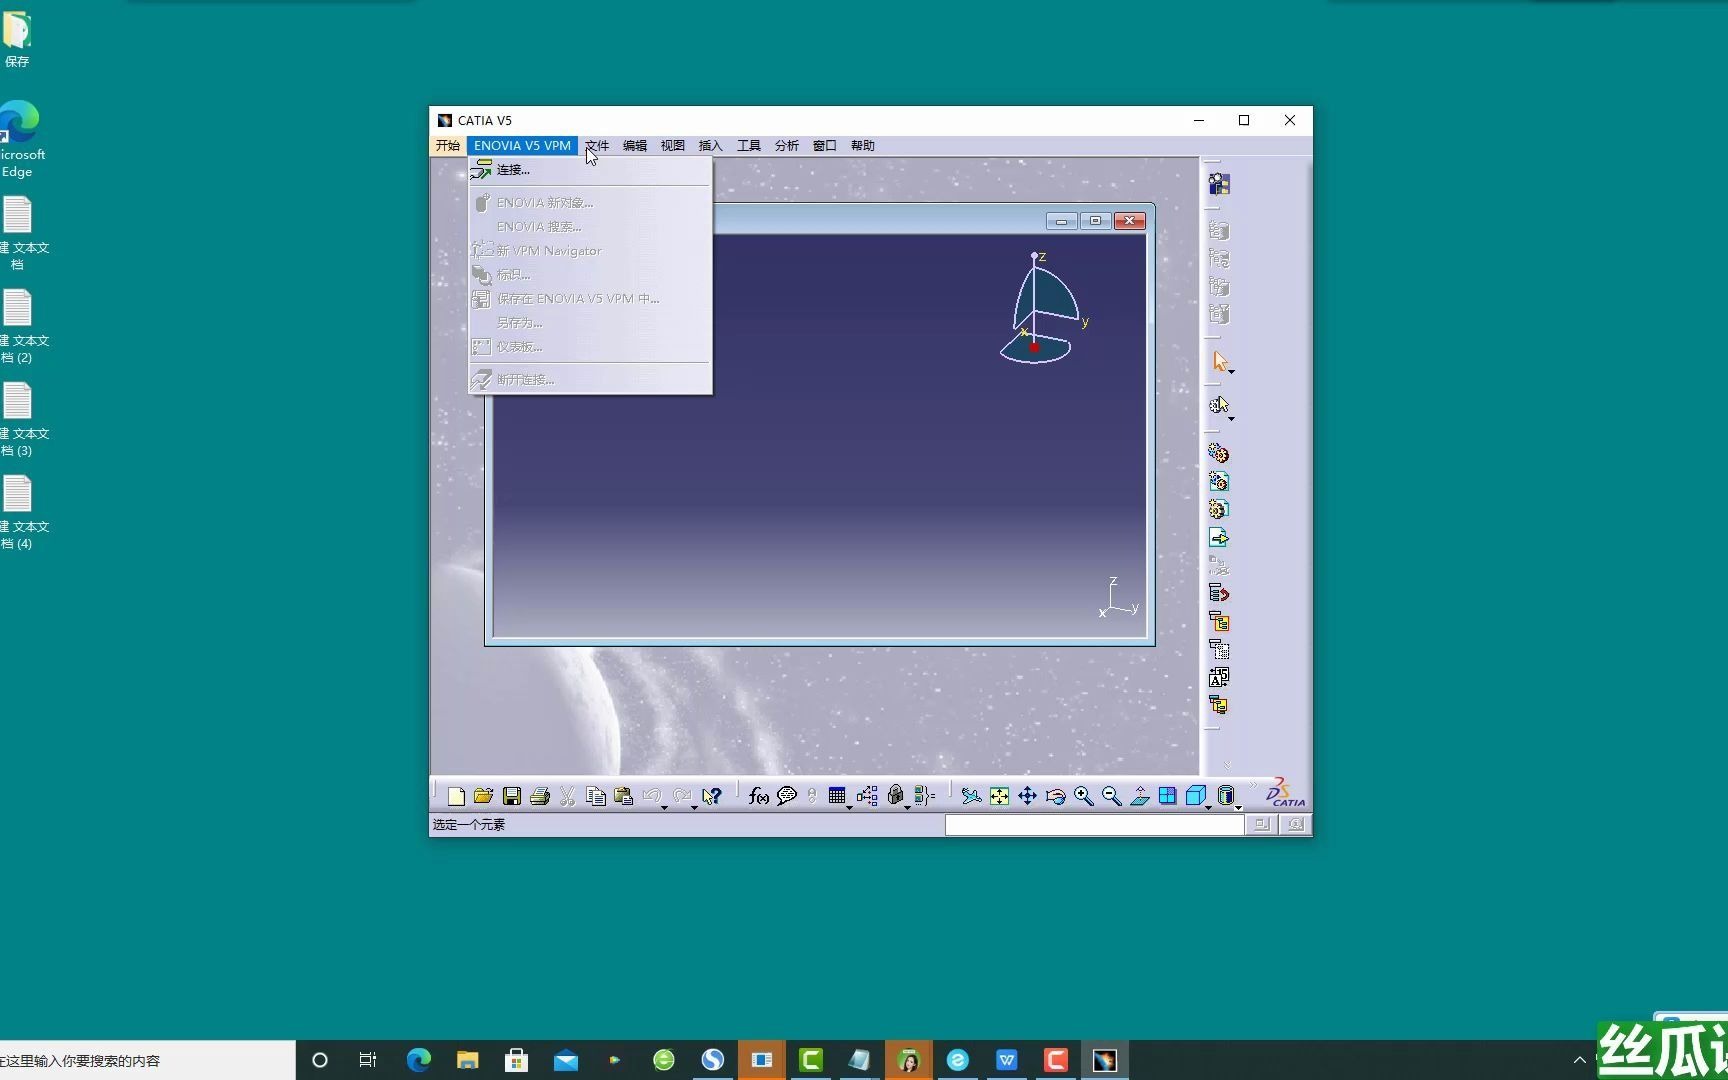Open the 编辑 menu
Screen dimensions: 1728x1080
[635, 146]
